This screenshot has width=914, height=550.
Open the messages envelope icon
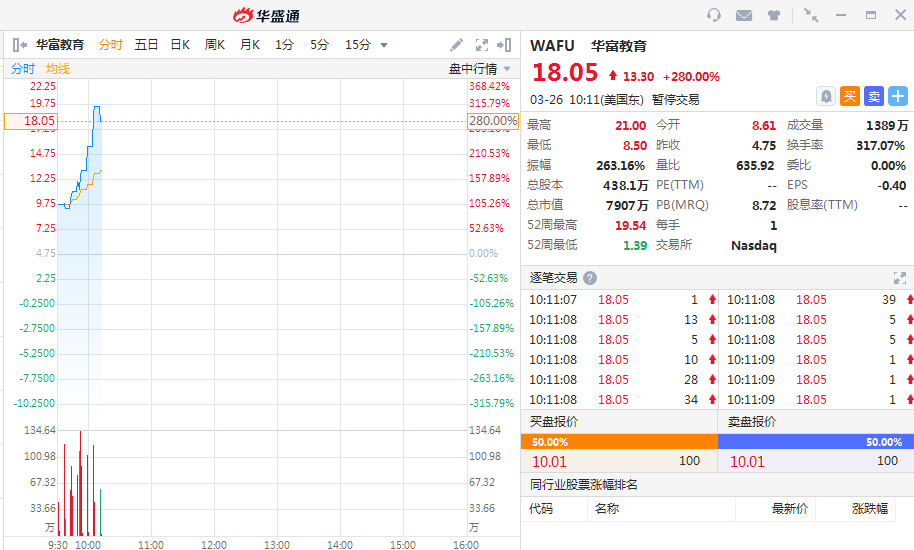(x=744, y=15)
